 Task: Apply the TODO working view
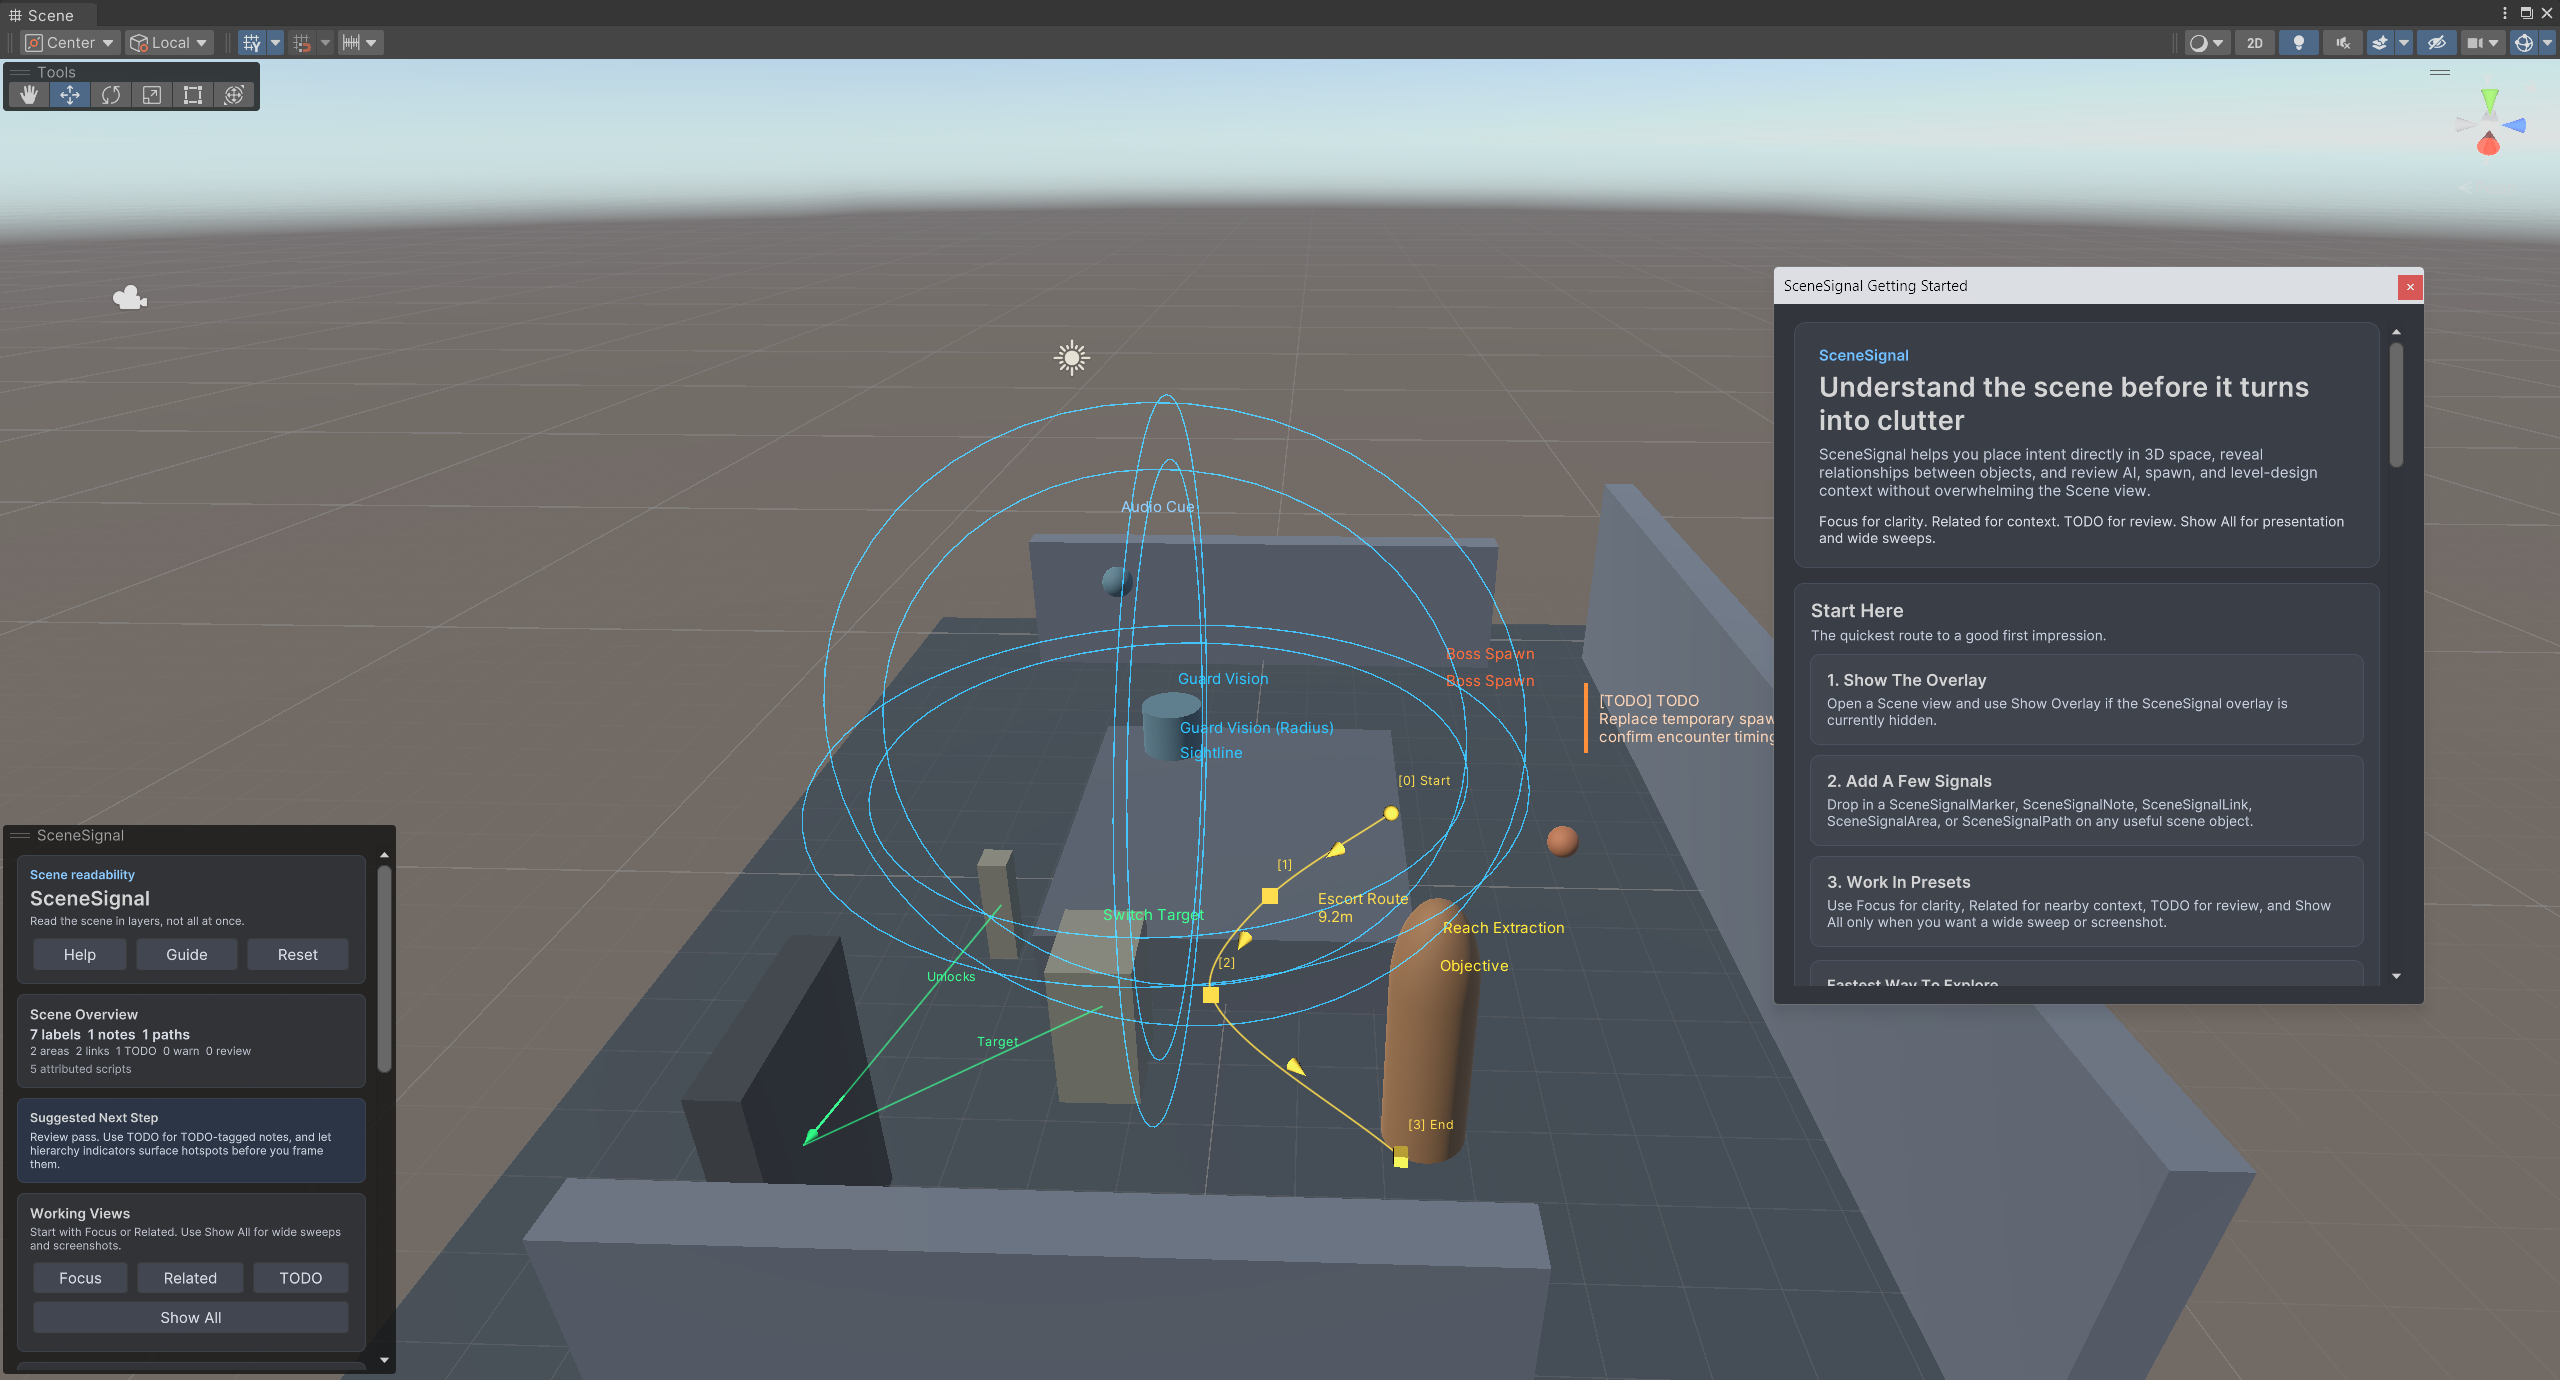pyautogui.click(x=301, y=1278)
